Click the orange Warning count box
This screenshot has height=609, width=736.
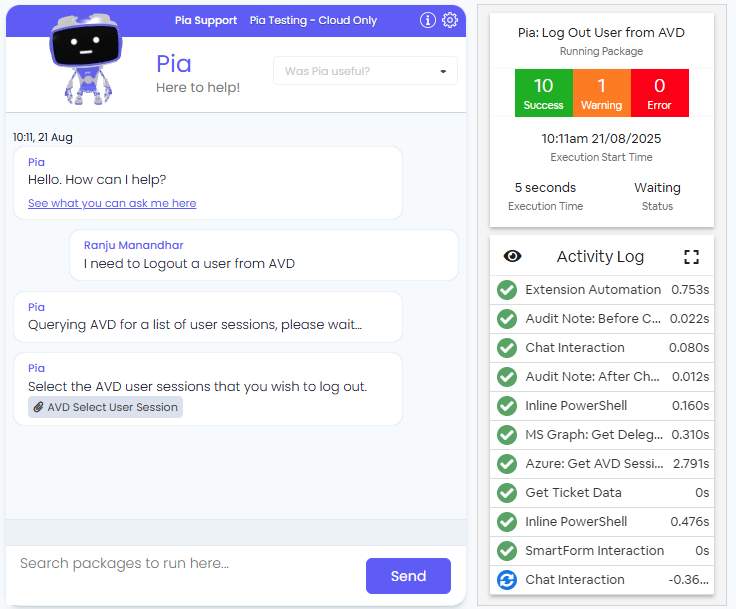[601, 93]
